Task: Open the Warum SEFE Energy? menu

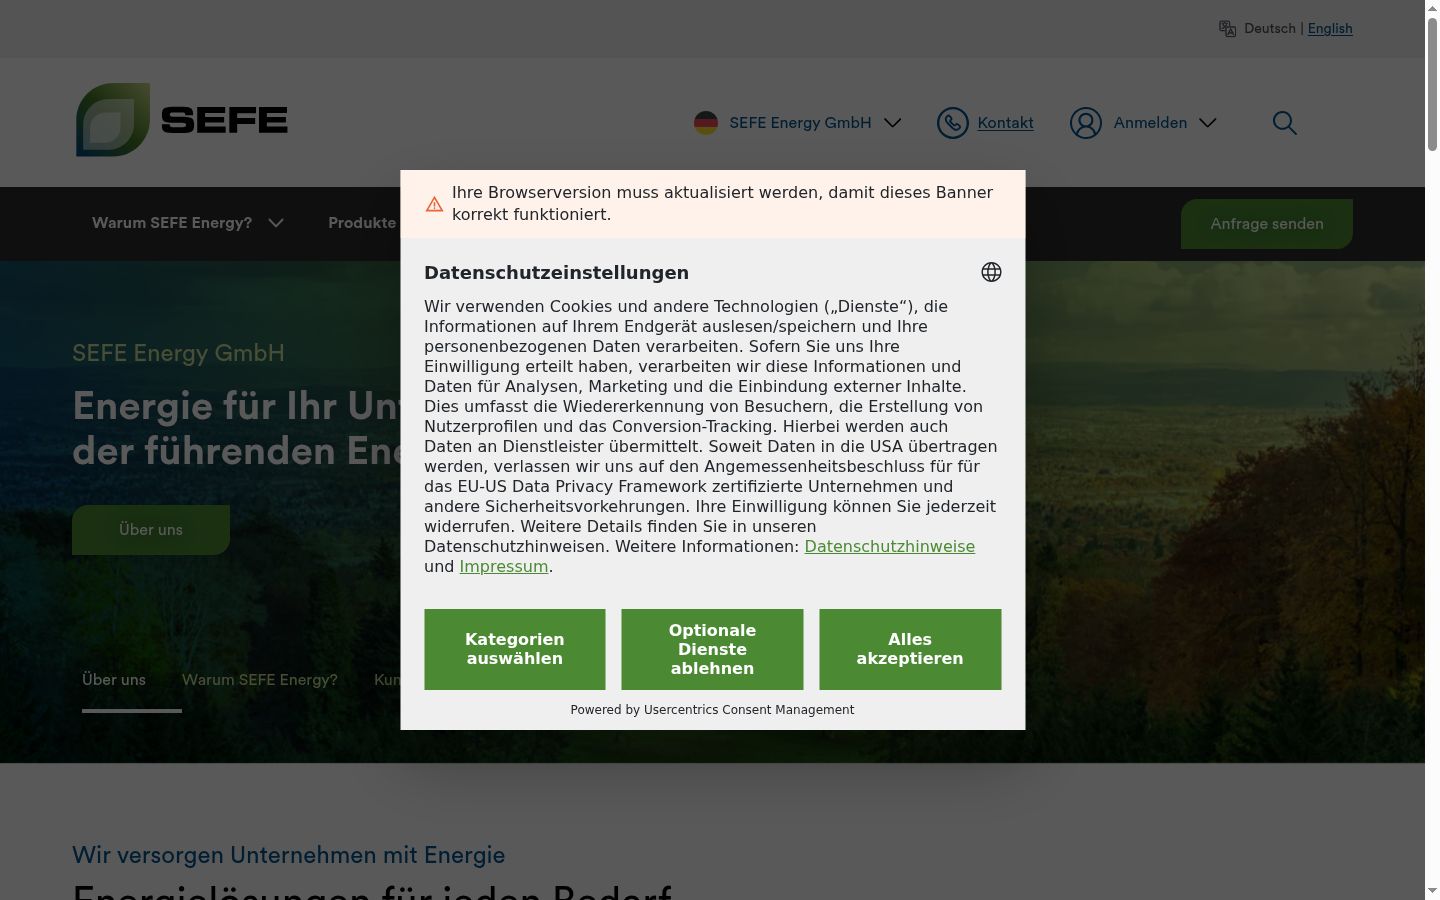Action: click(172, 223)
